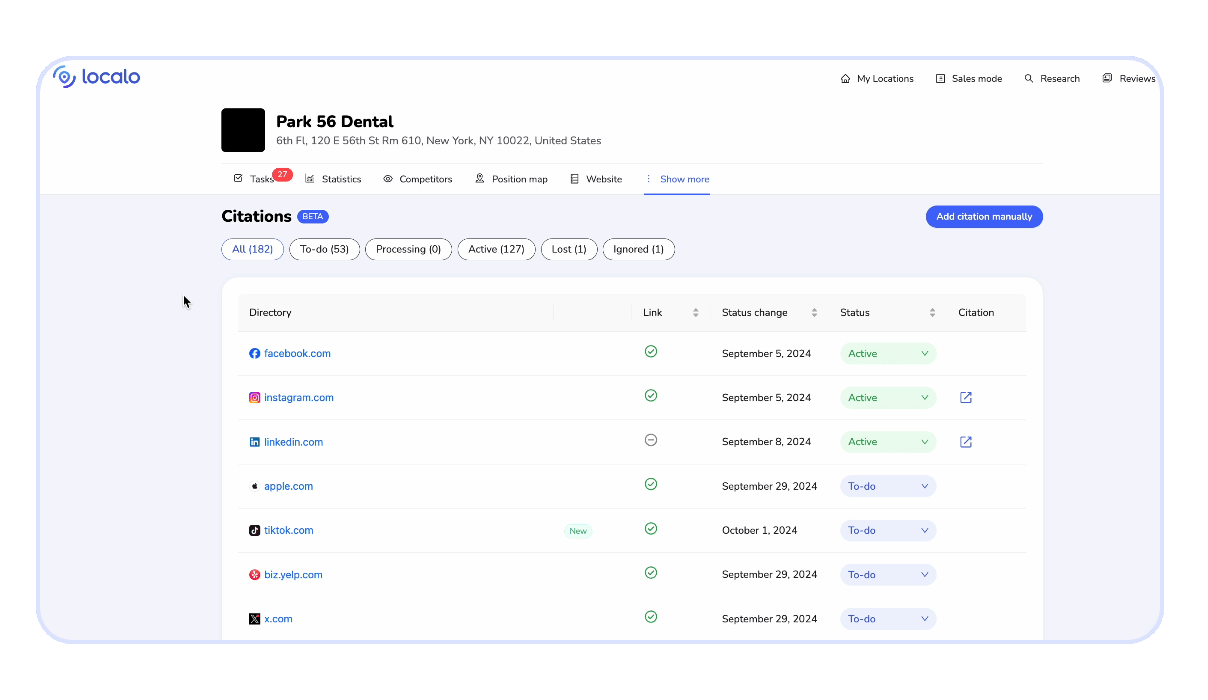The height and width of the screenshot is (700, 1208).
Task: Open the Position map tab
Action: (512, 179)
